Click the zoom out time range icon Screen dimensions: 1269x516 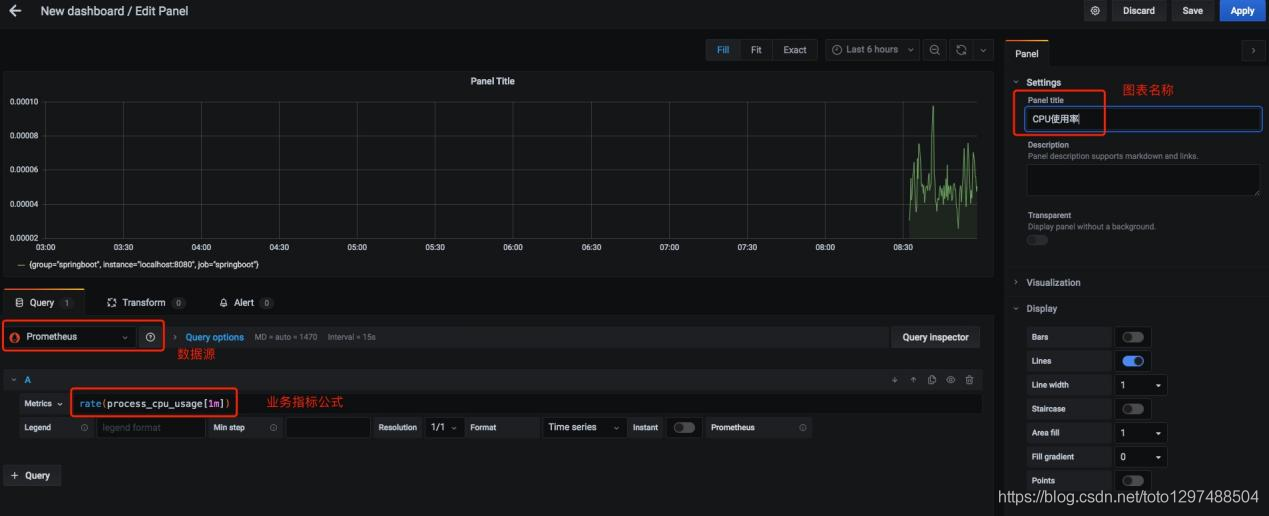(935, 50)
